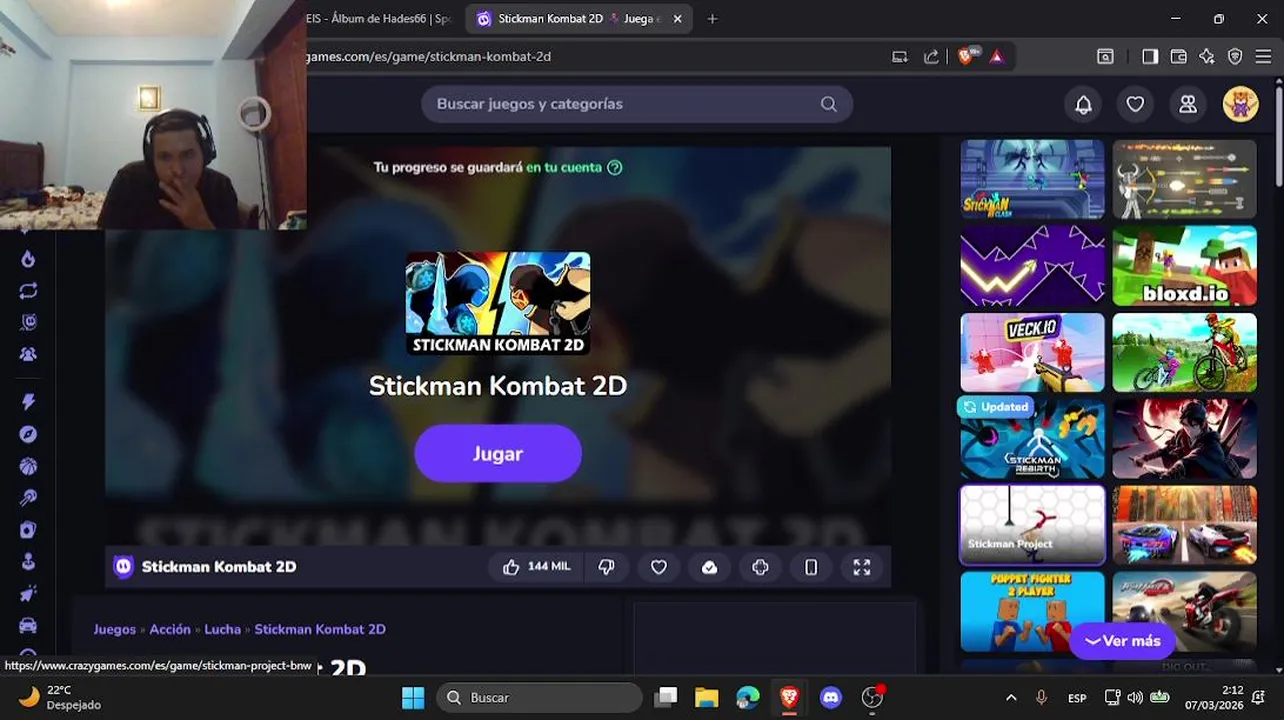This screenshot has width=1284, height=720.
Task: Open a new browser tab
Action: (712, 19)
